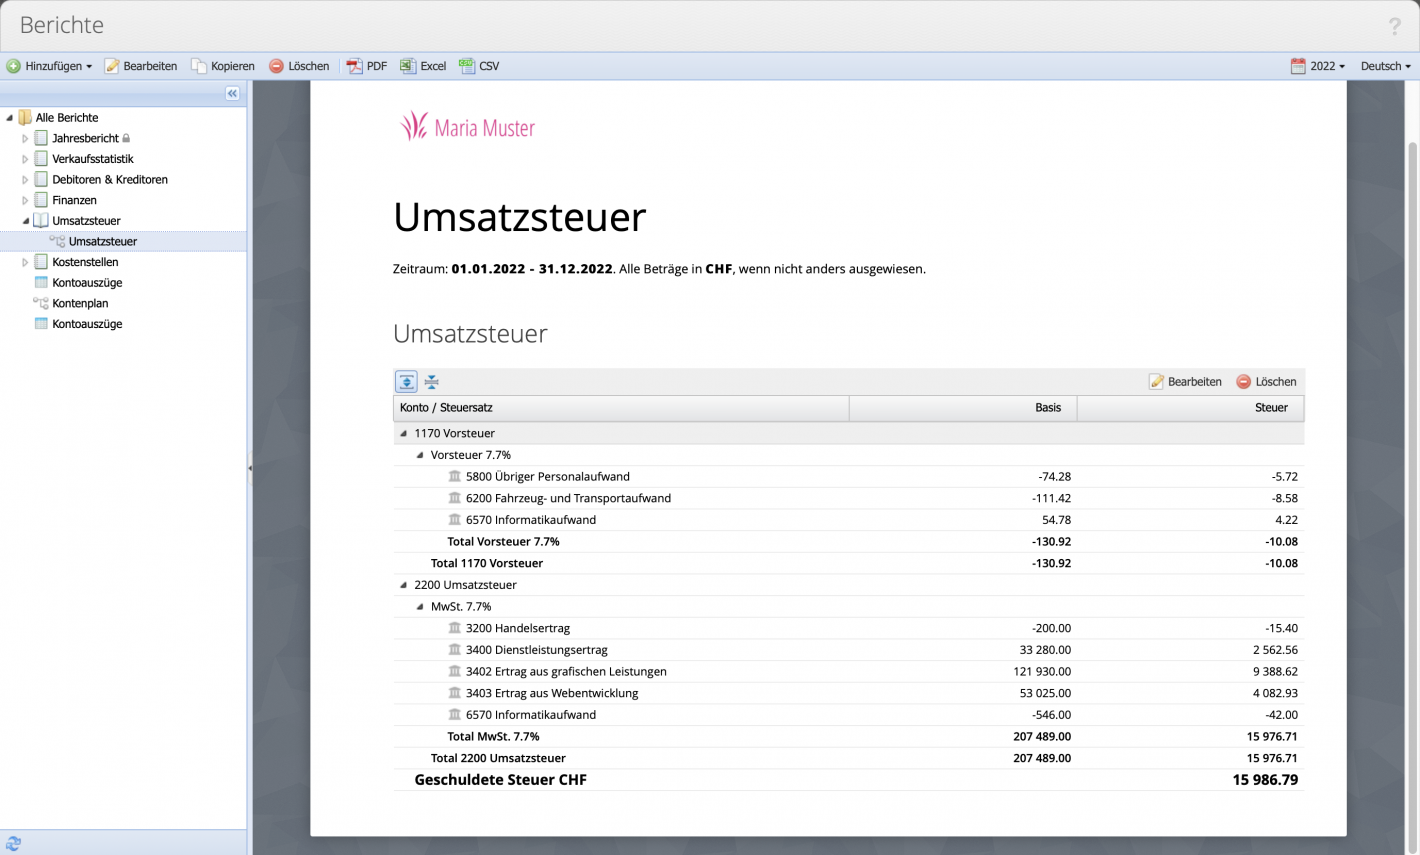The height and width of the screenshot is (855, 1420).
Task: Collapse all rows of the Umsatzsteuer table
Action: point(430,381)
